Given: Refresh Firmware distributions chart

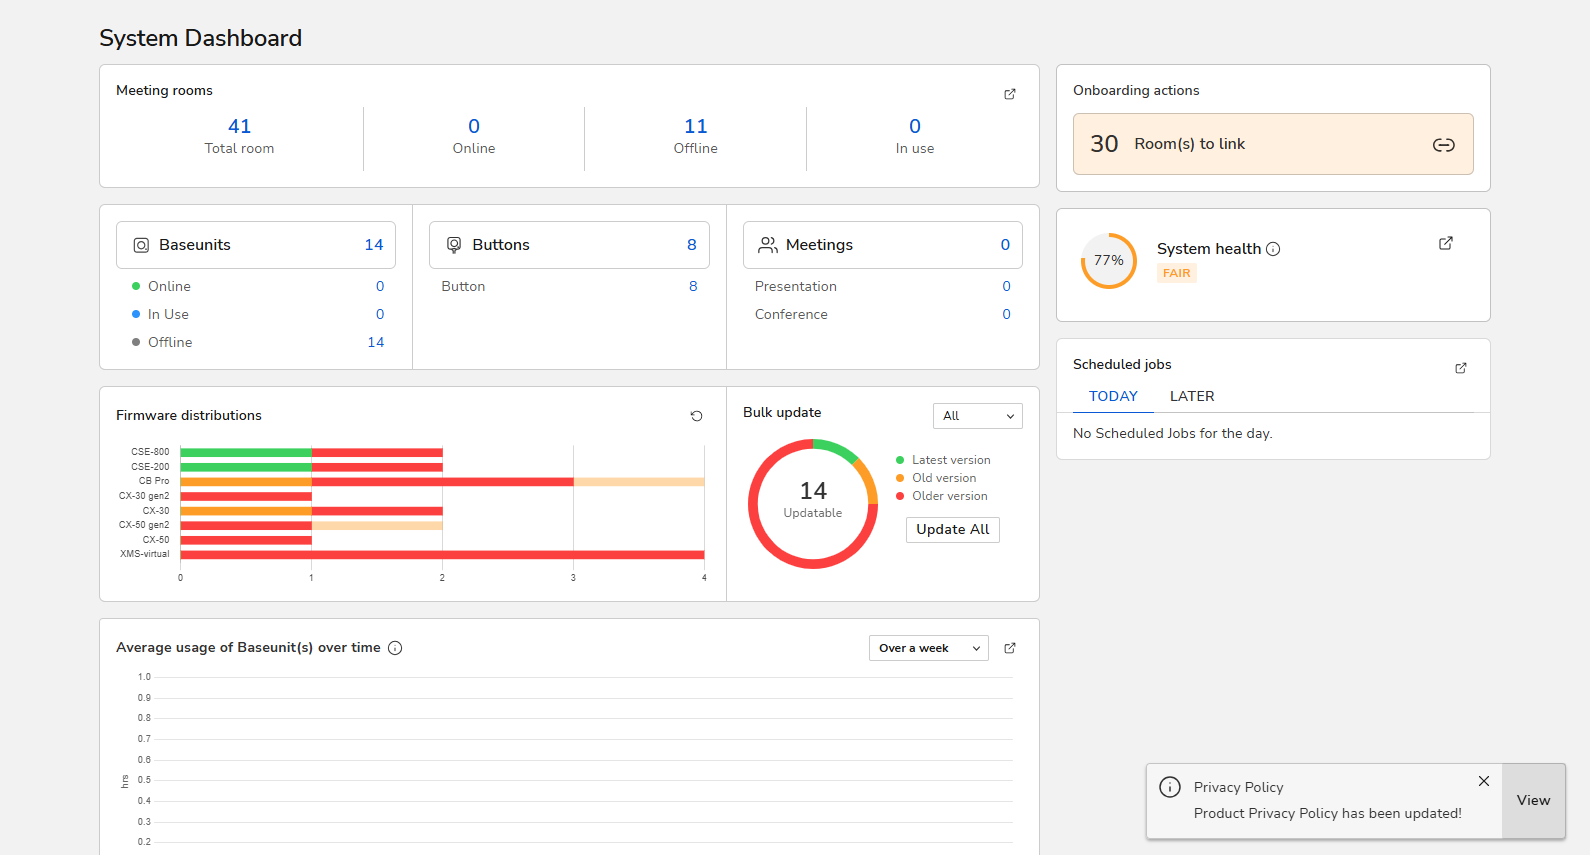Looking at the screenshot, I should point(697,416).
